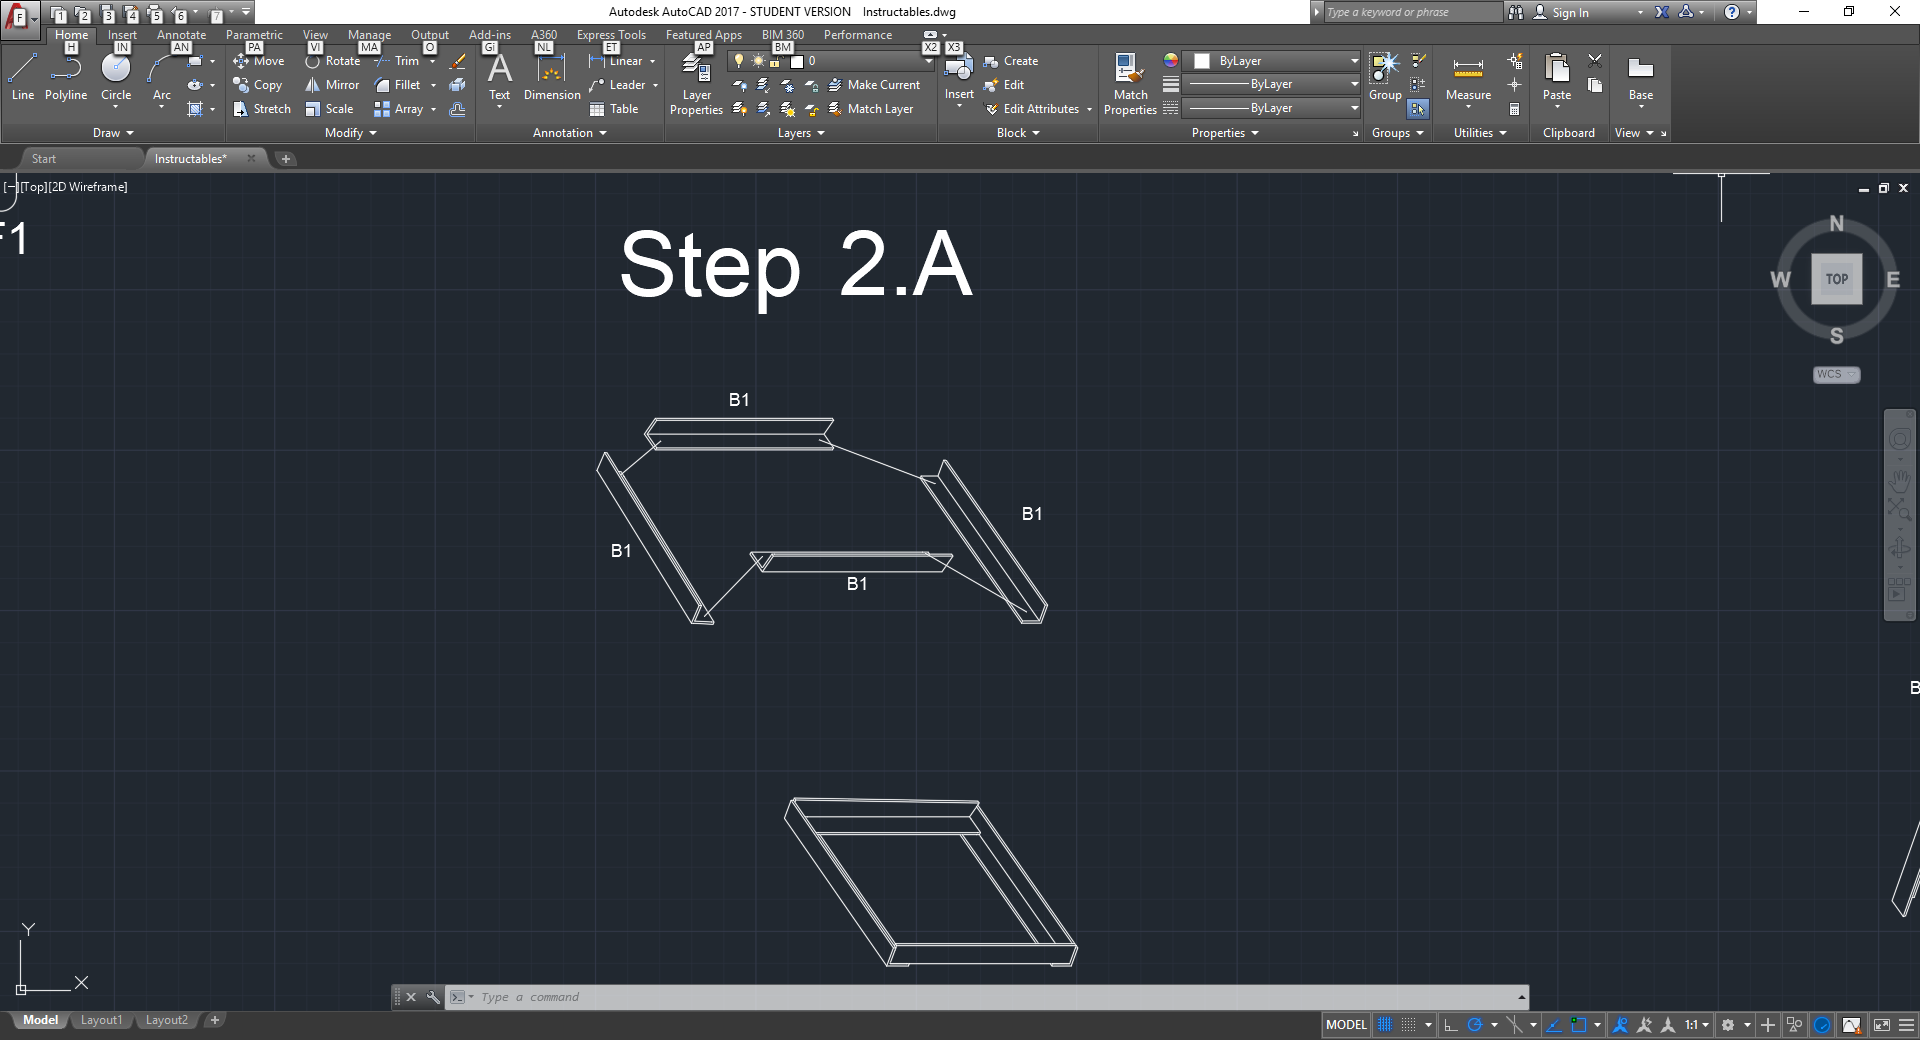Click the MODEL space button

pyautogui.click(x=1346, y=1025)
